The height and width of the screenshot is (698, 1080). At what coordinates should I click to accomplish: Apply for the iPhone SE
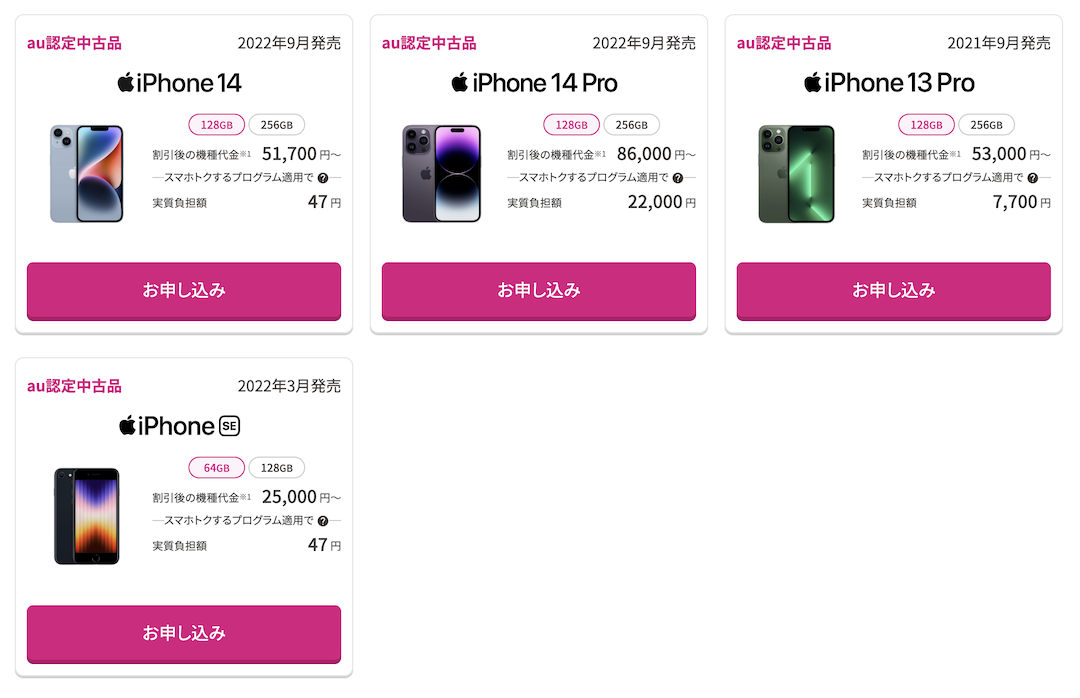coord(184,634)
